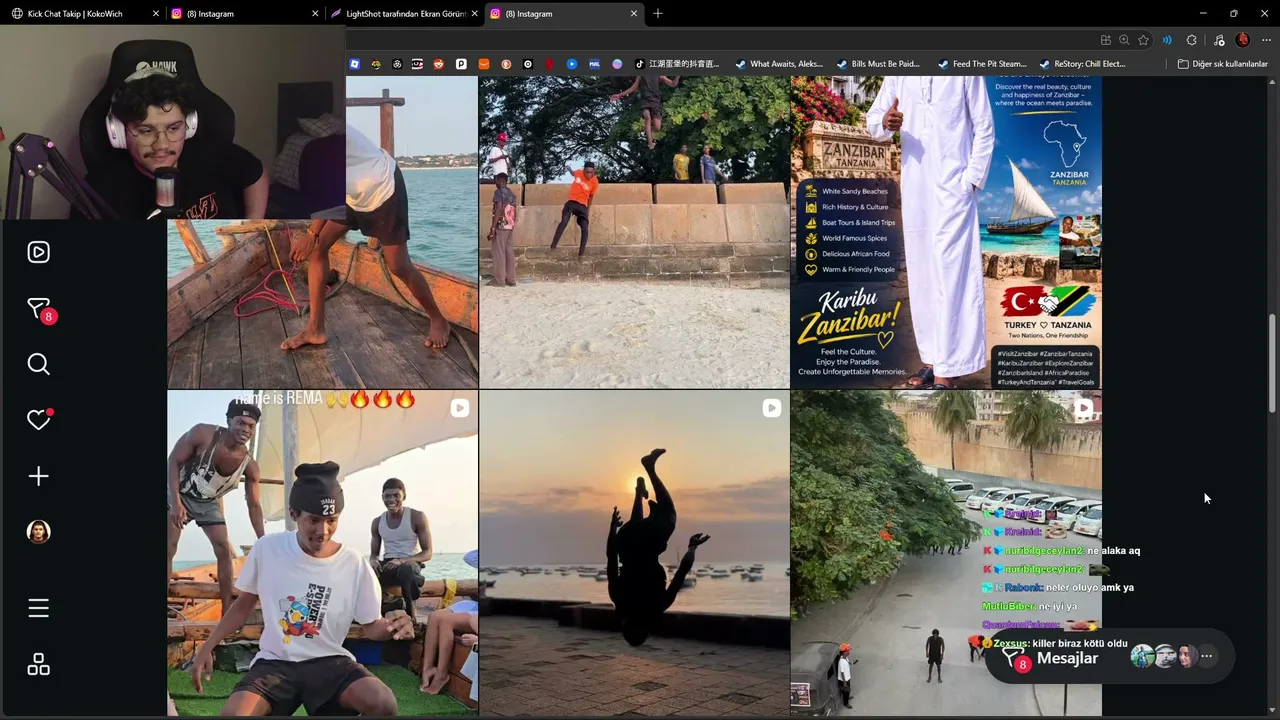Open the TikTok Chinese-titled bookmark
This screenshot has height=720, width=1280.
click(x=677, y=64)
